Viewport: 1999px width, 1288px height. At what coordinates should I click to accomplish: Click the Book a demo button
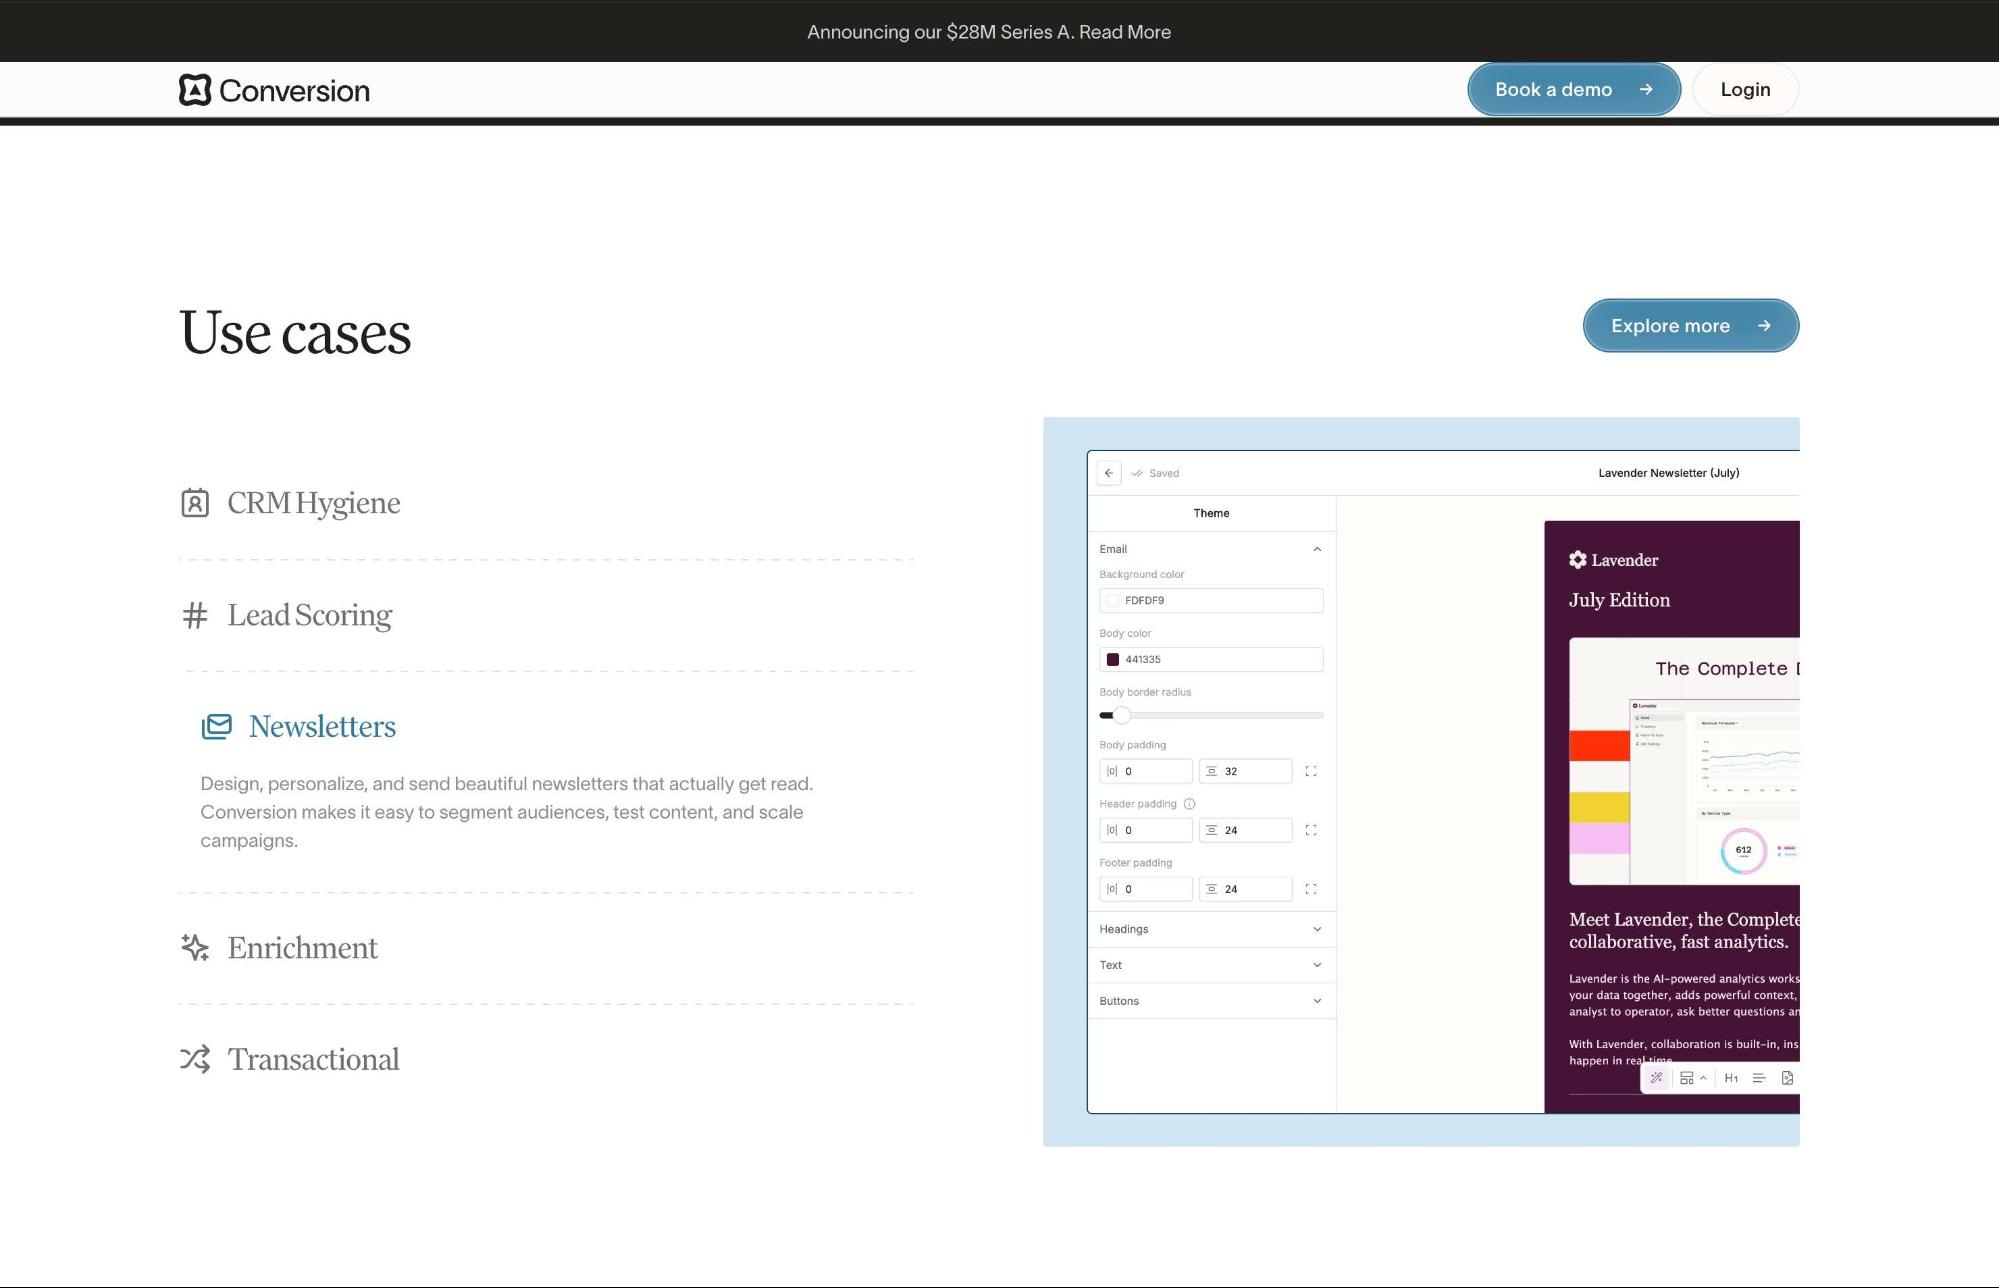pos(1573,90)
